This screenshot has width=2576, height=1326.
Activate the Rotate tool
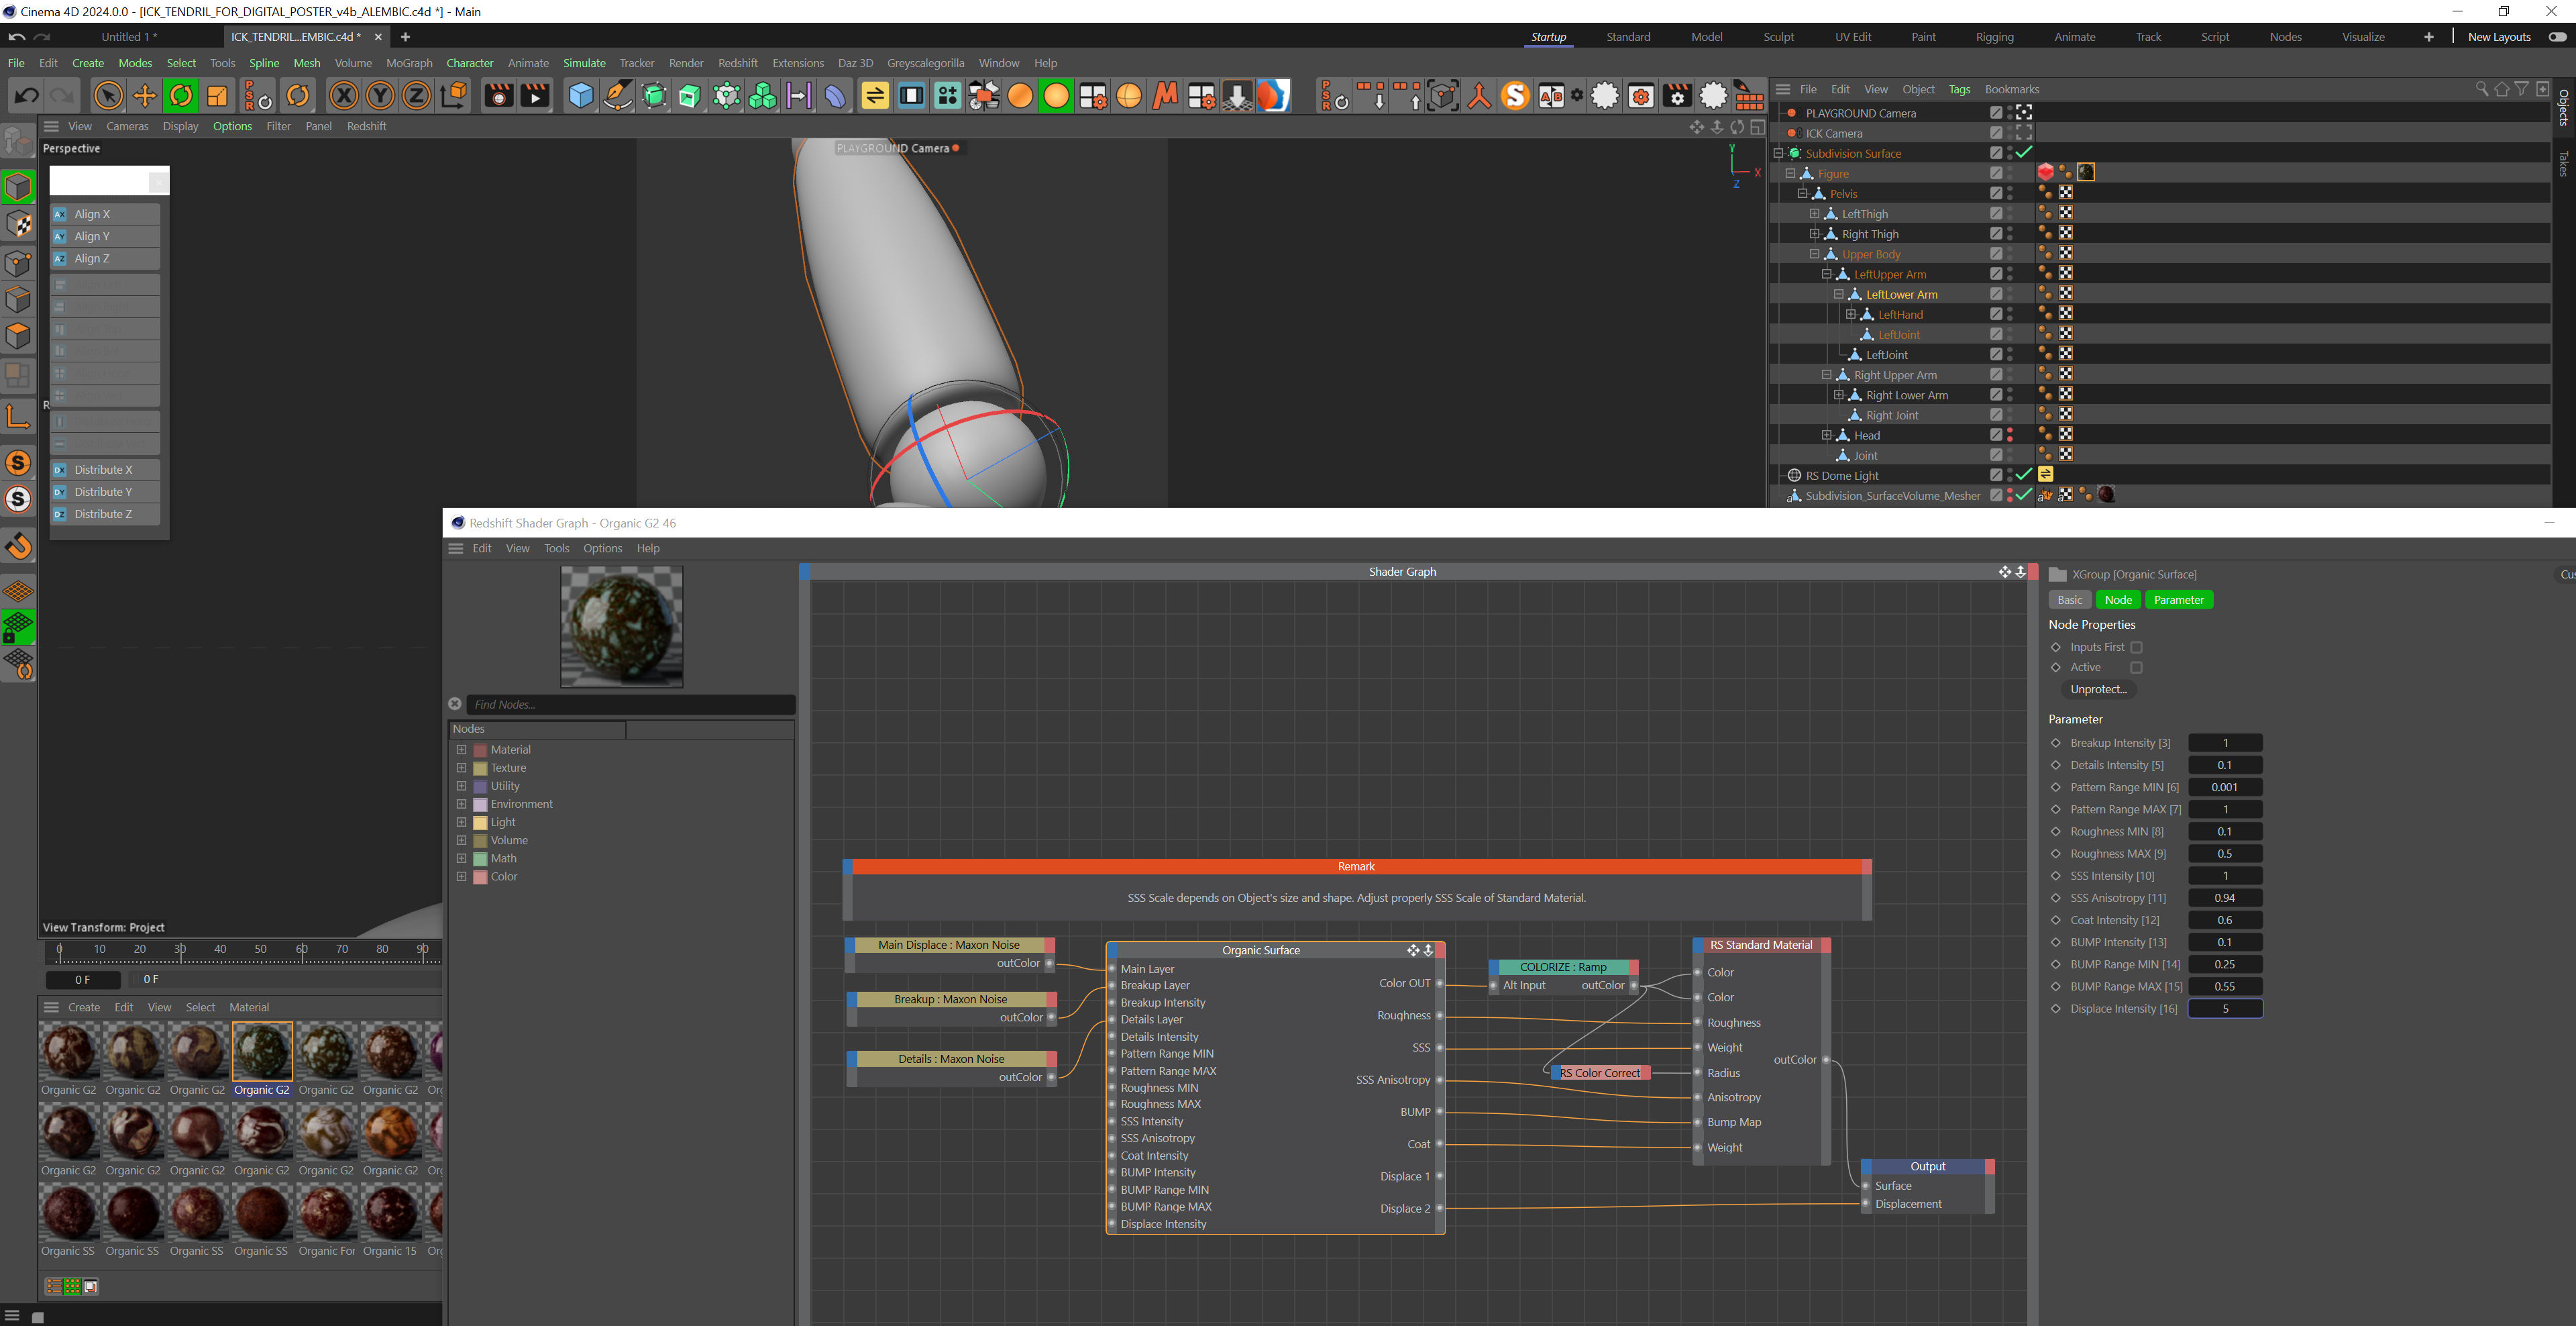(181, 96)
